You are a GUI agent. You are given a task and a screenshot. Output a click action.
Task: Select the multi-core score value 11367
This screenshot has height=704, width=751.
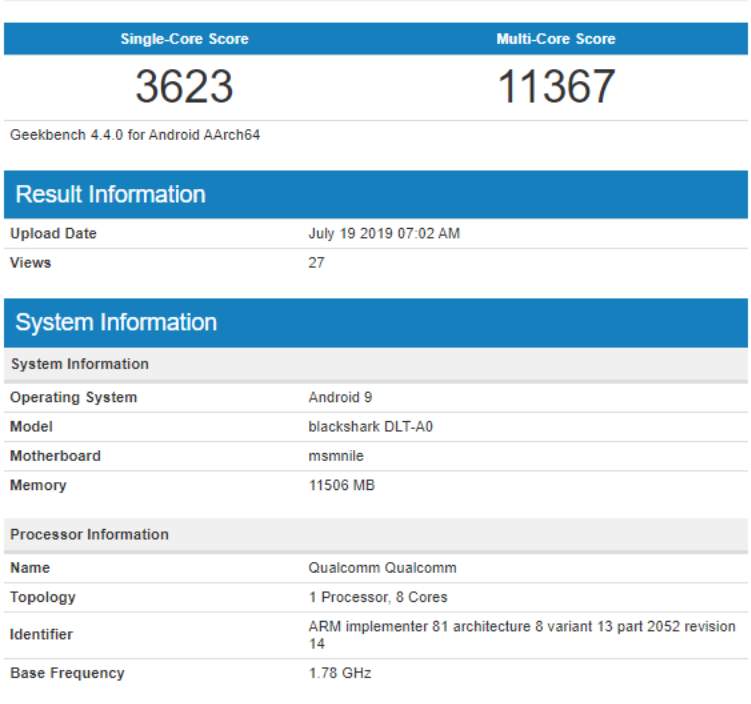[555, 87]
